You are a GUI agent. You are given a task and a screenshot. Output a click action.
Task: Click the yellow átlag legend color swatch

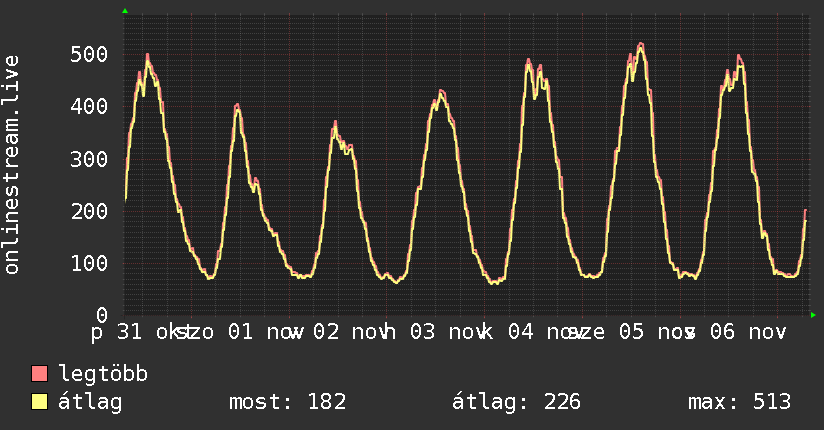point(39,402)
